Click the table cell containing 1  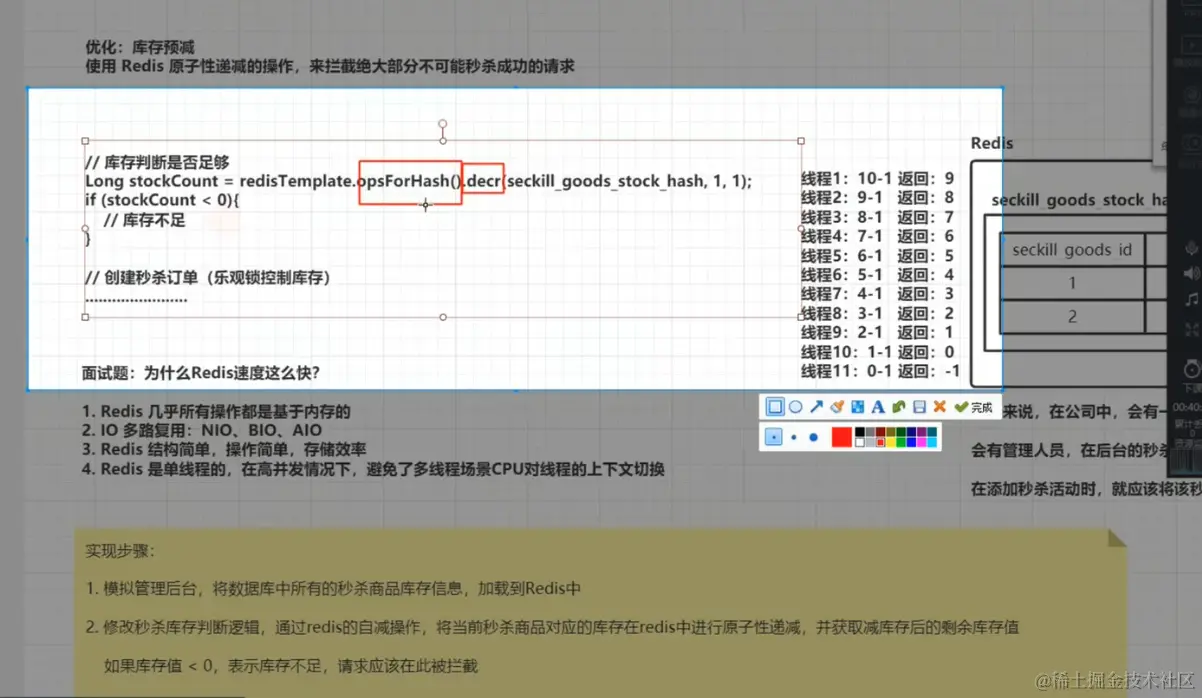click(1072, 283)
